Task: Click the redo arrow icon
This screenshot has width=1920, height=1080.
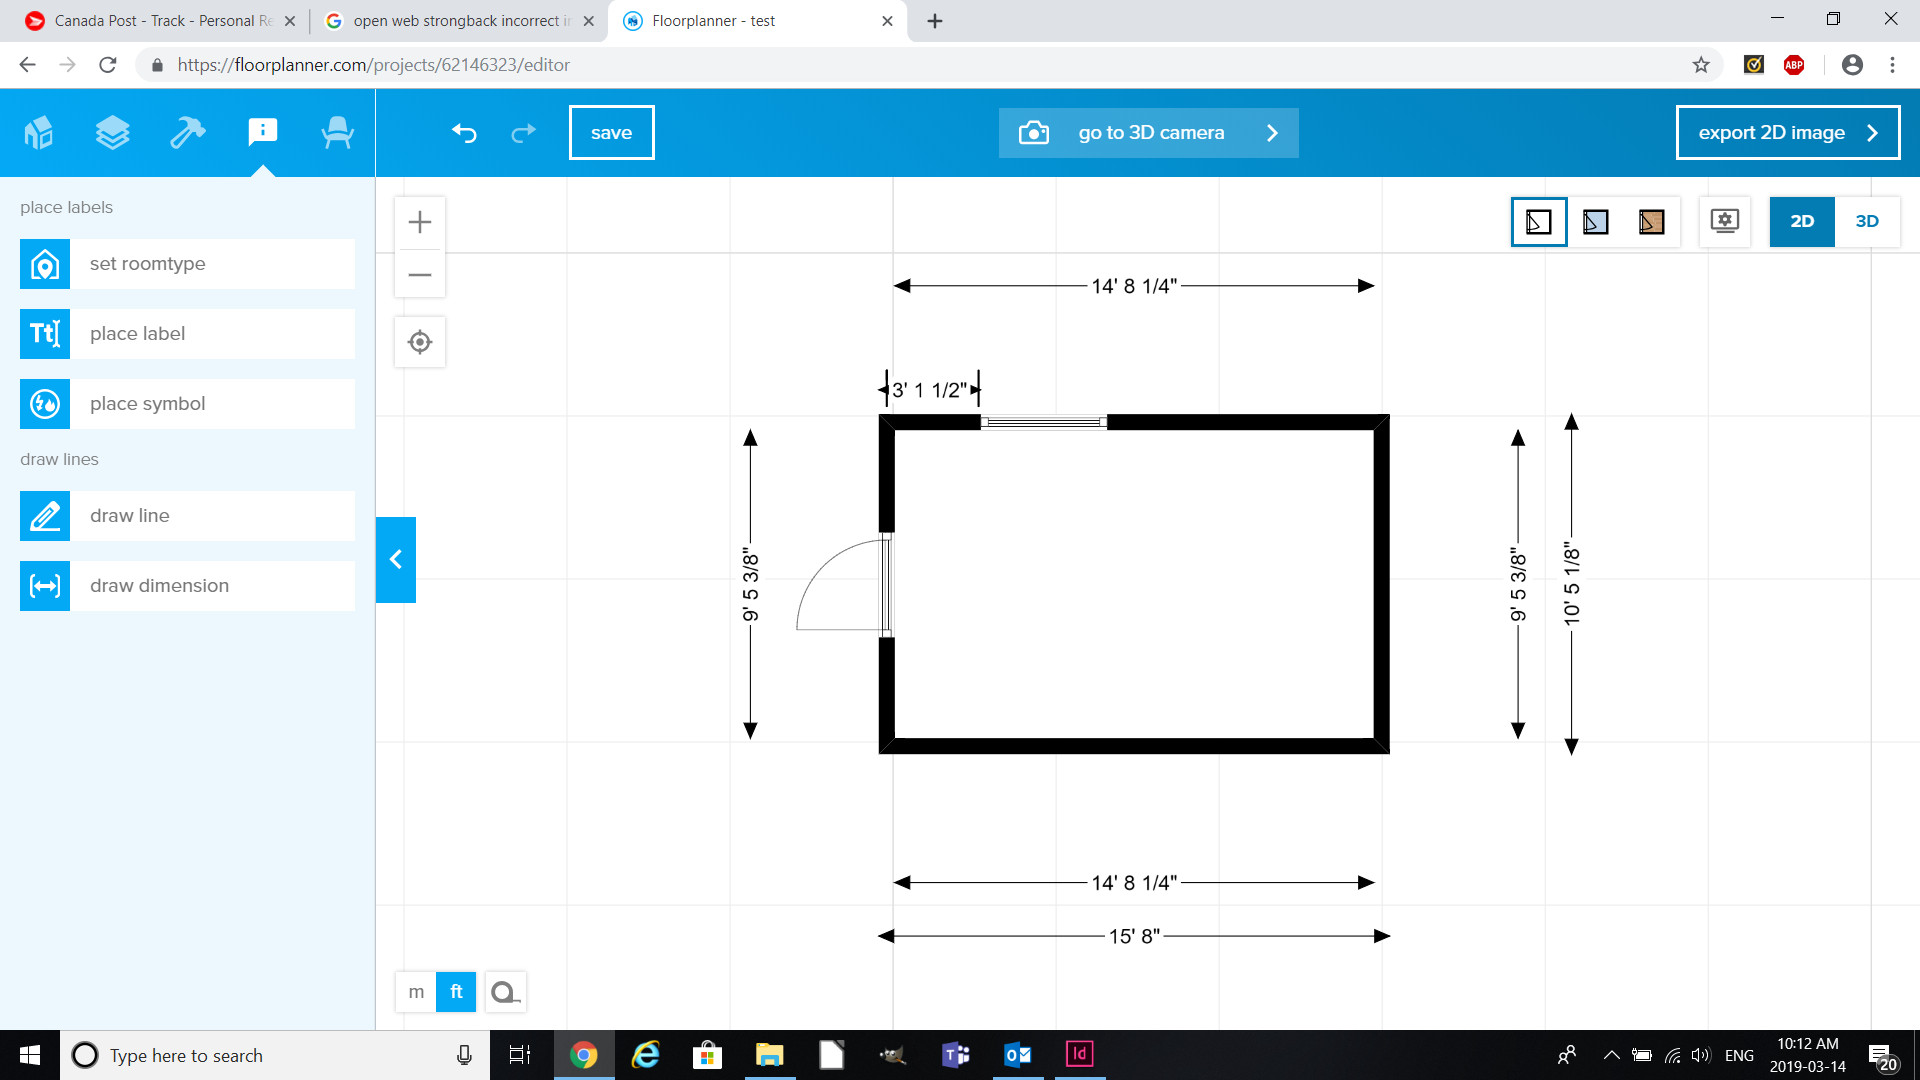Action: pos(523,132)
